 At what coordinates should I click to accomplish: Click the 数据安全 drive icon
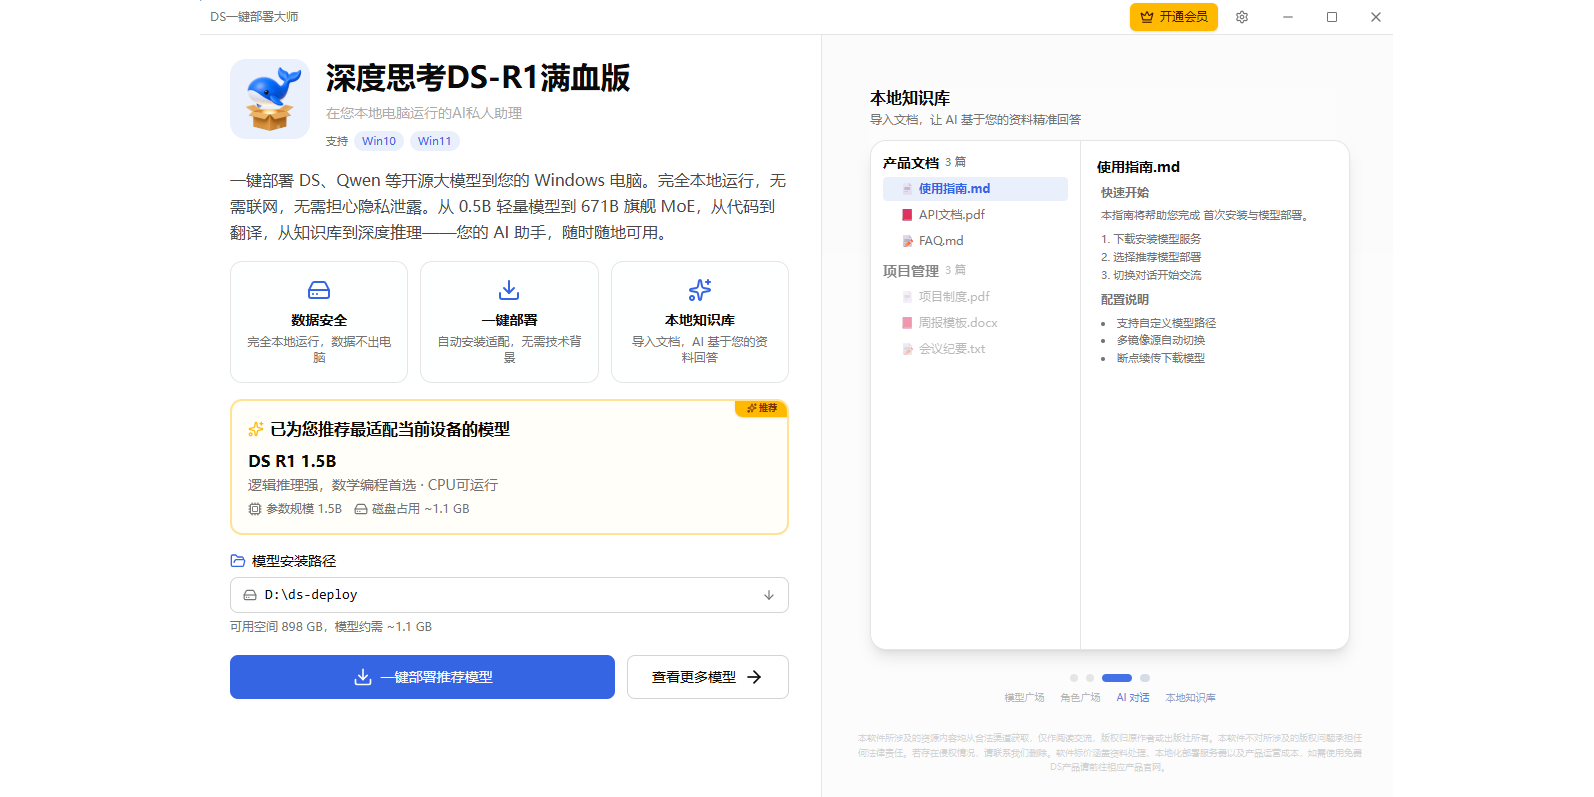pos(319,290)
